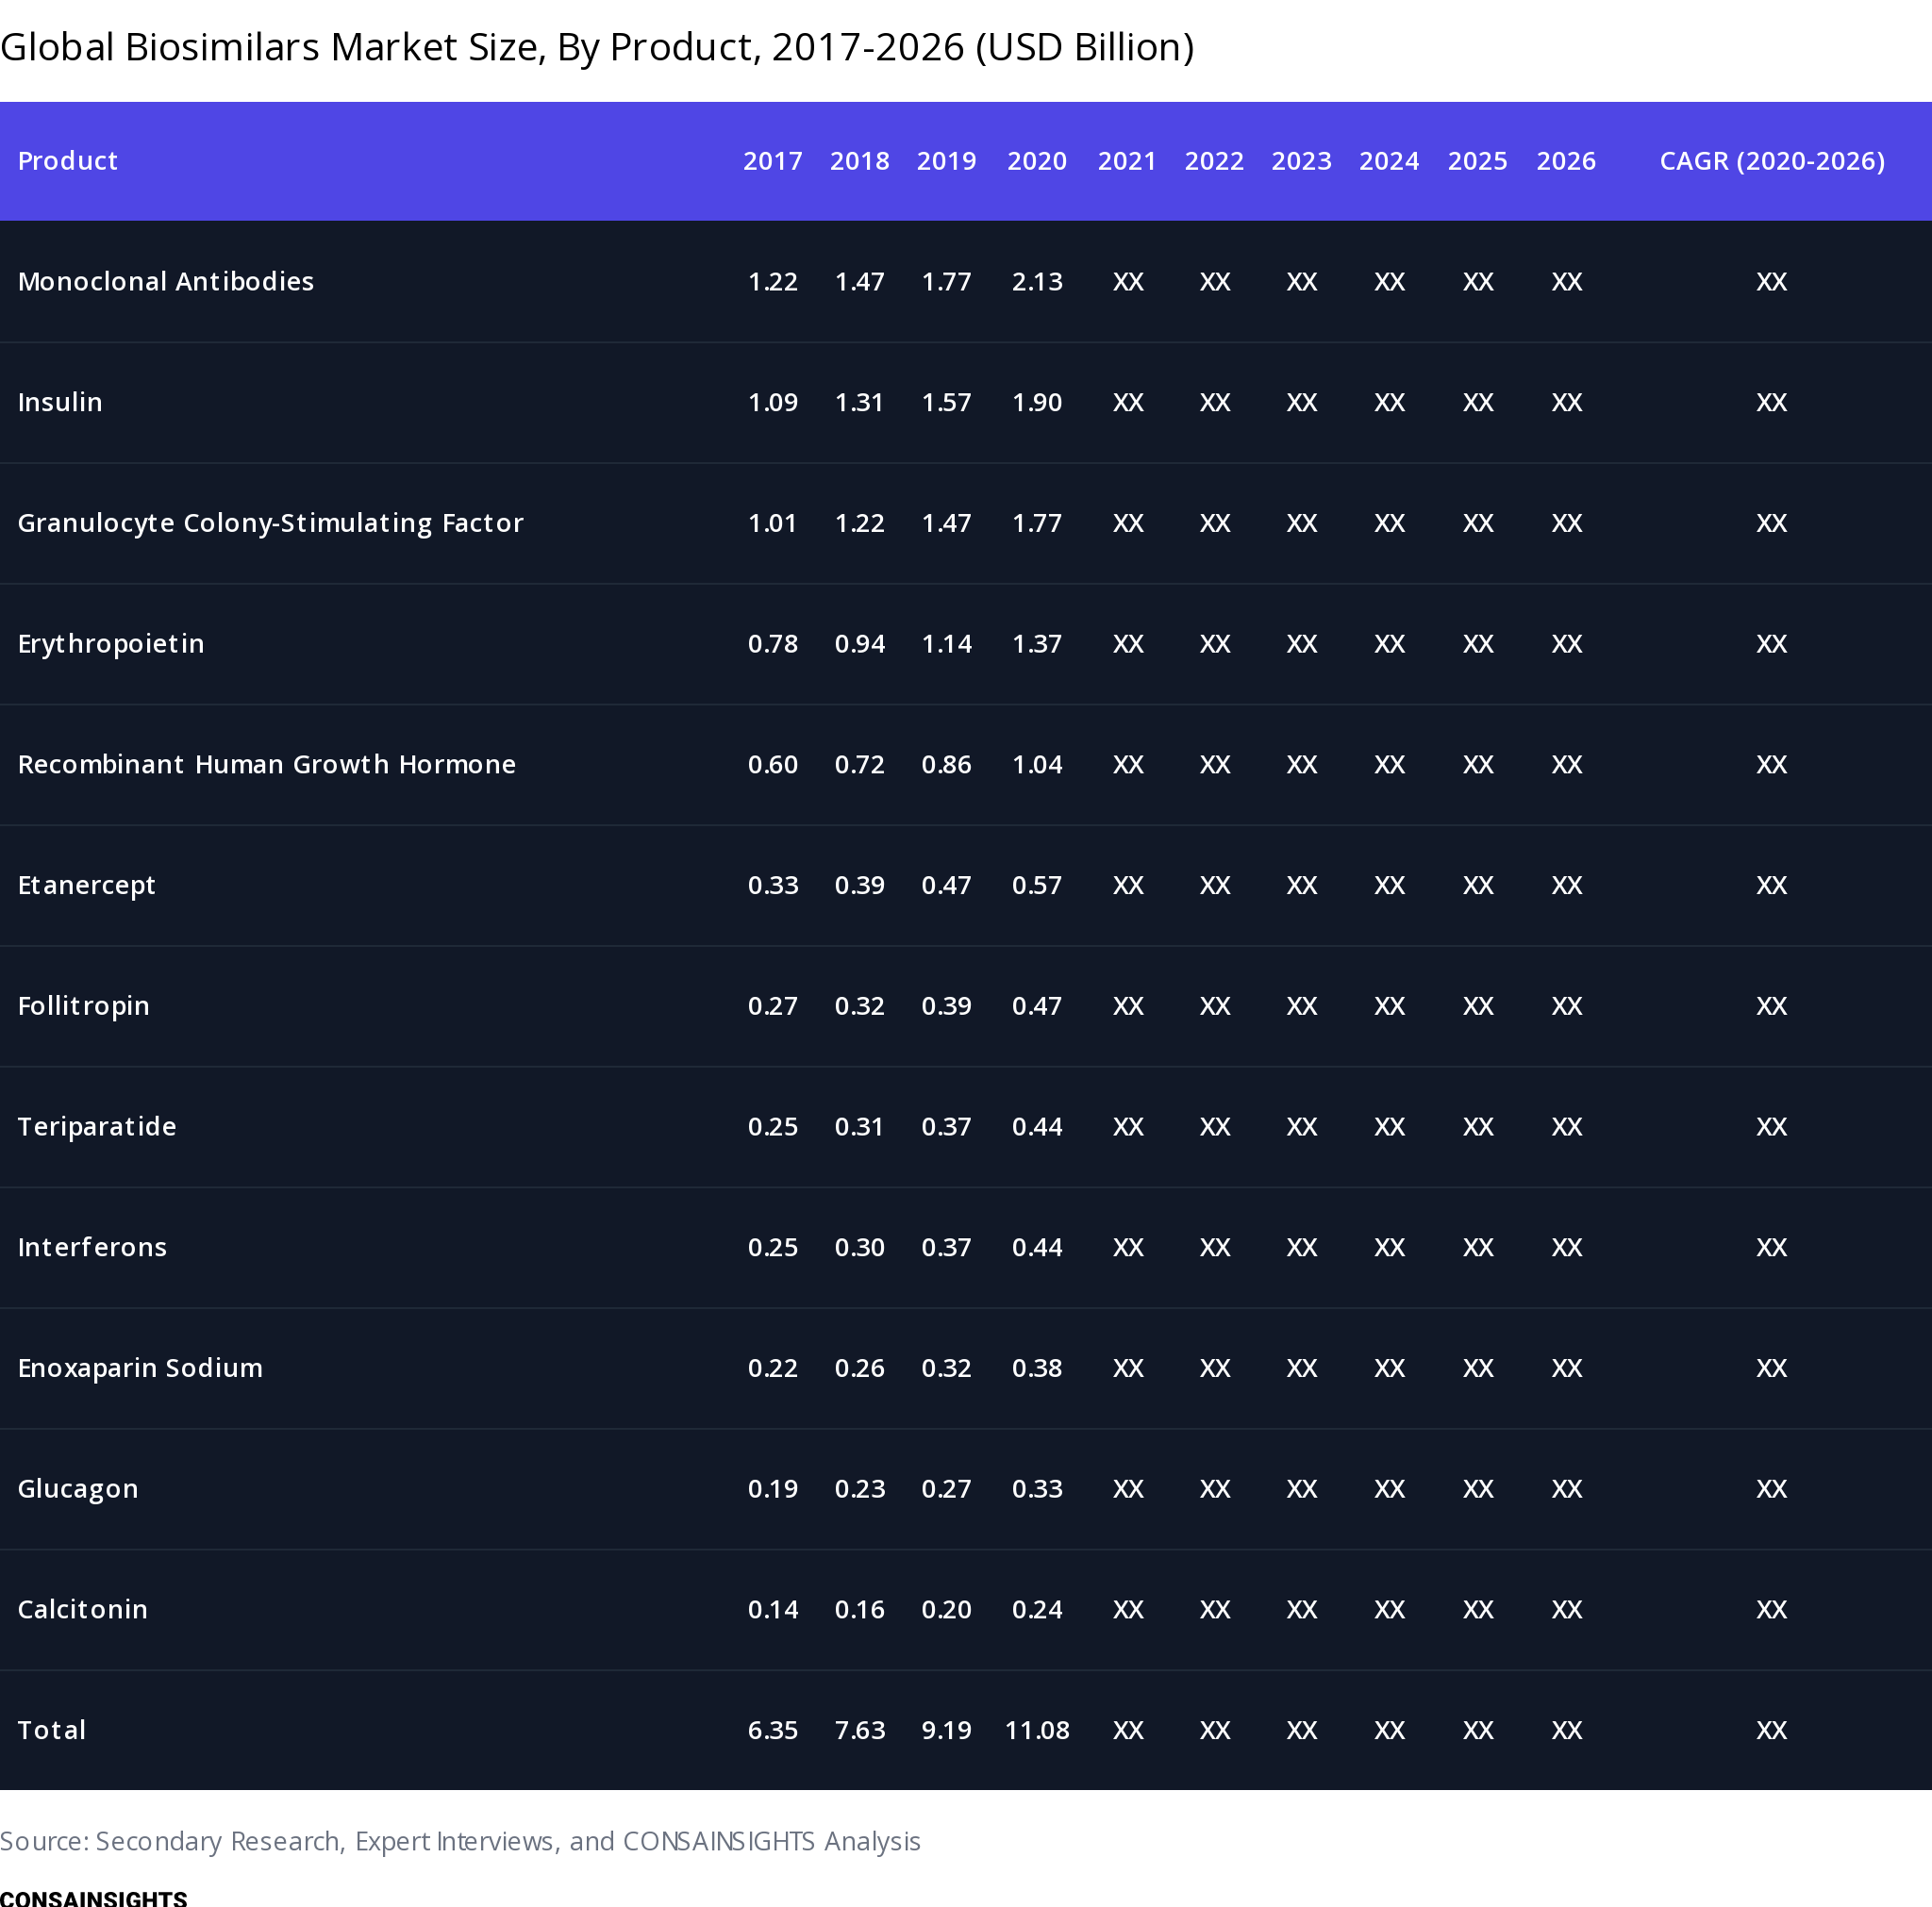Click Total 2018 value 7.63
This screenshot has width=1932, height=1907.
pos(860,1730)
